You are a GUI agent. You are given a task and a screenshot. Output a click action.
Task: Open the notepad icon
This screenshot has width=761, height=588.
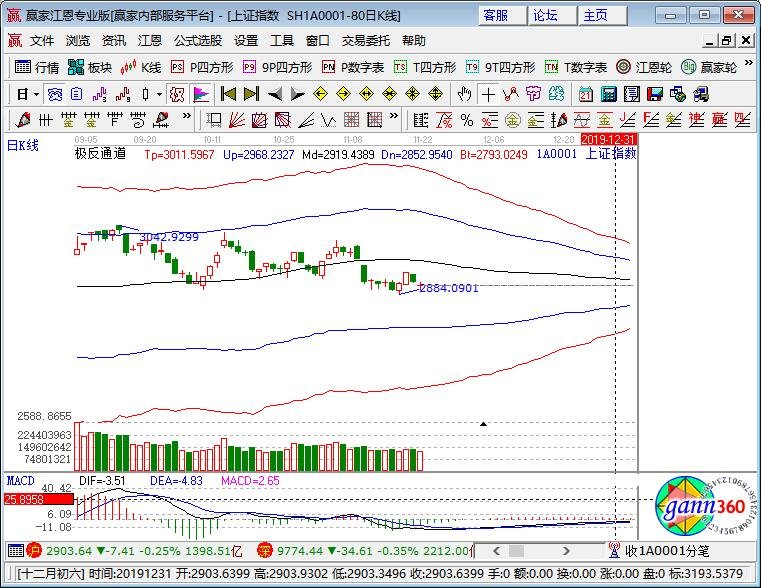point(631,94)
